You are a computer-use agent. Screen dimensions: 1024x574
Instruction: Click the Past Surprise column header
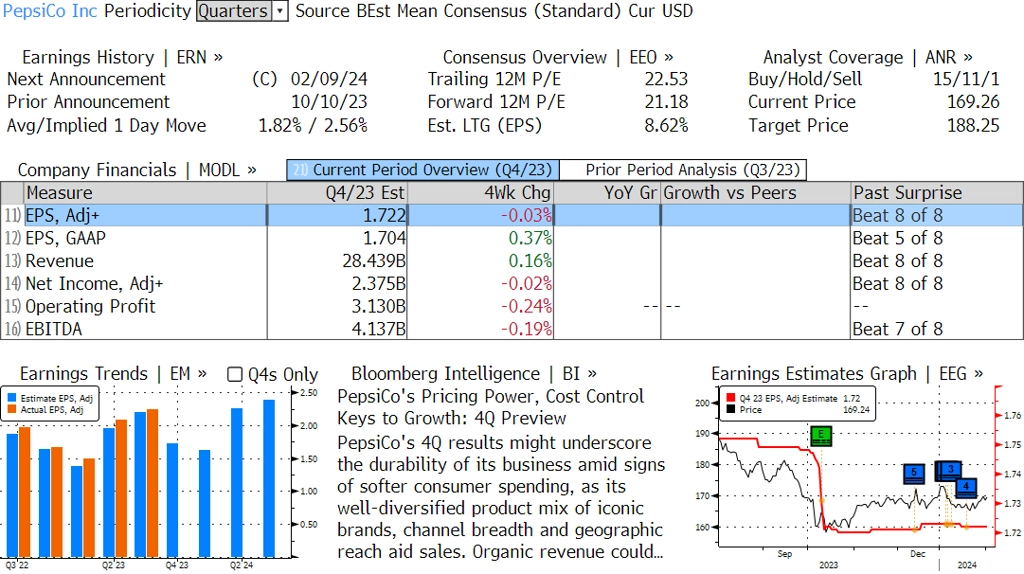[x=937, y=193]
